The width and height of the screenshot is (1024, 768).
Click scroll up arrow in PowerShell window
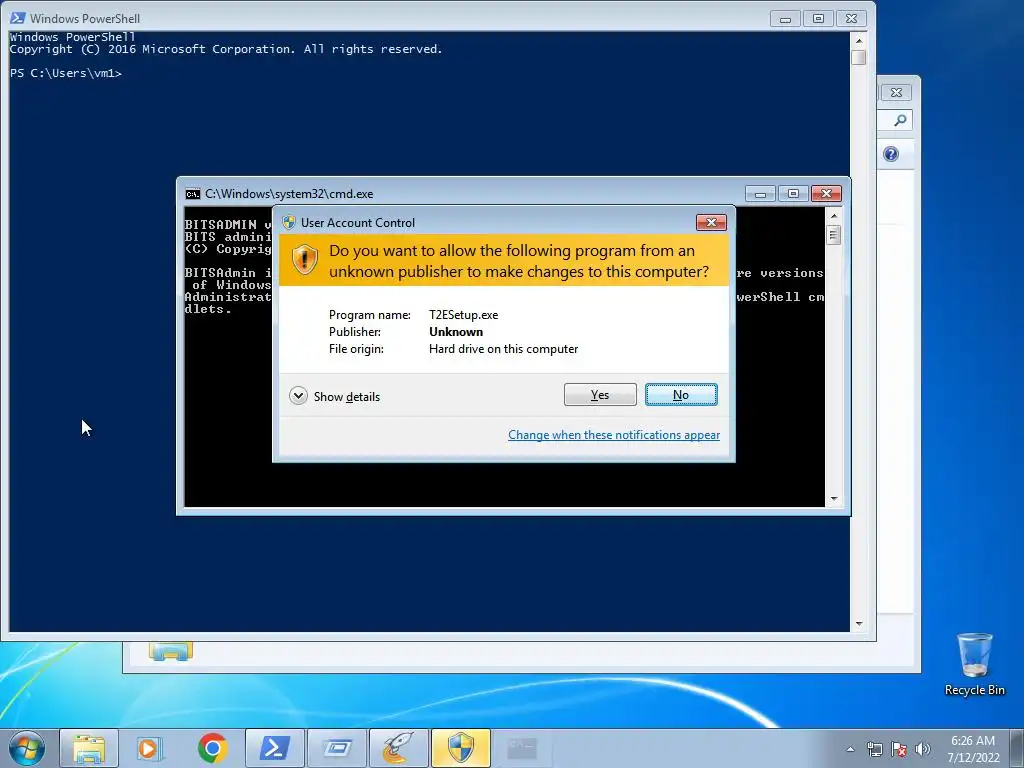859,40
